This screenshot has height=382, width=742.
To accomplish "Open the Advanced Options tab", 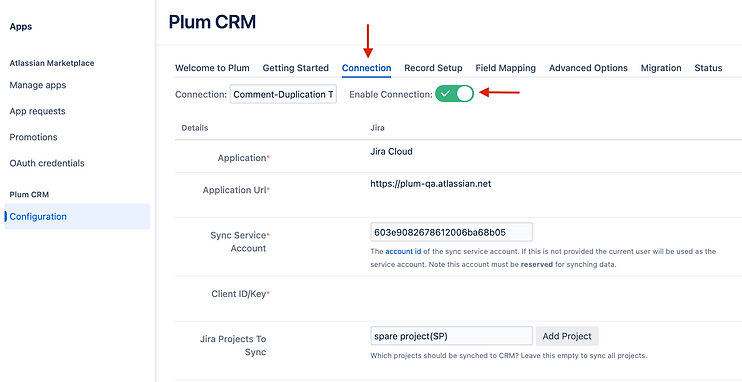I will click(x=588, y=68).
